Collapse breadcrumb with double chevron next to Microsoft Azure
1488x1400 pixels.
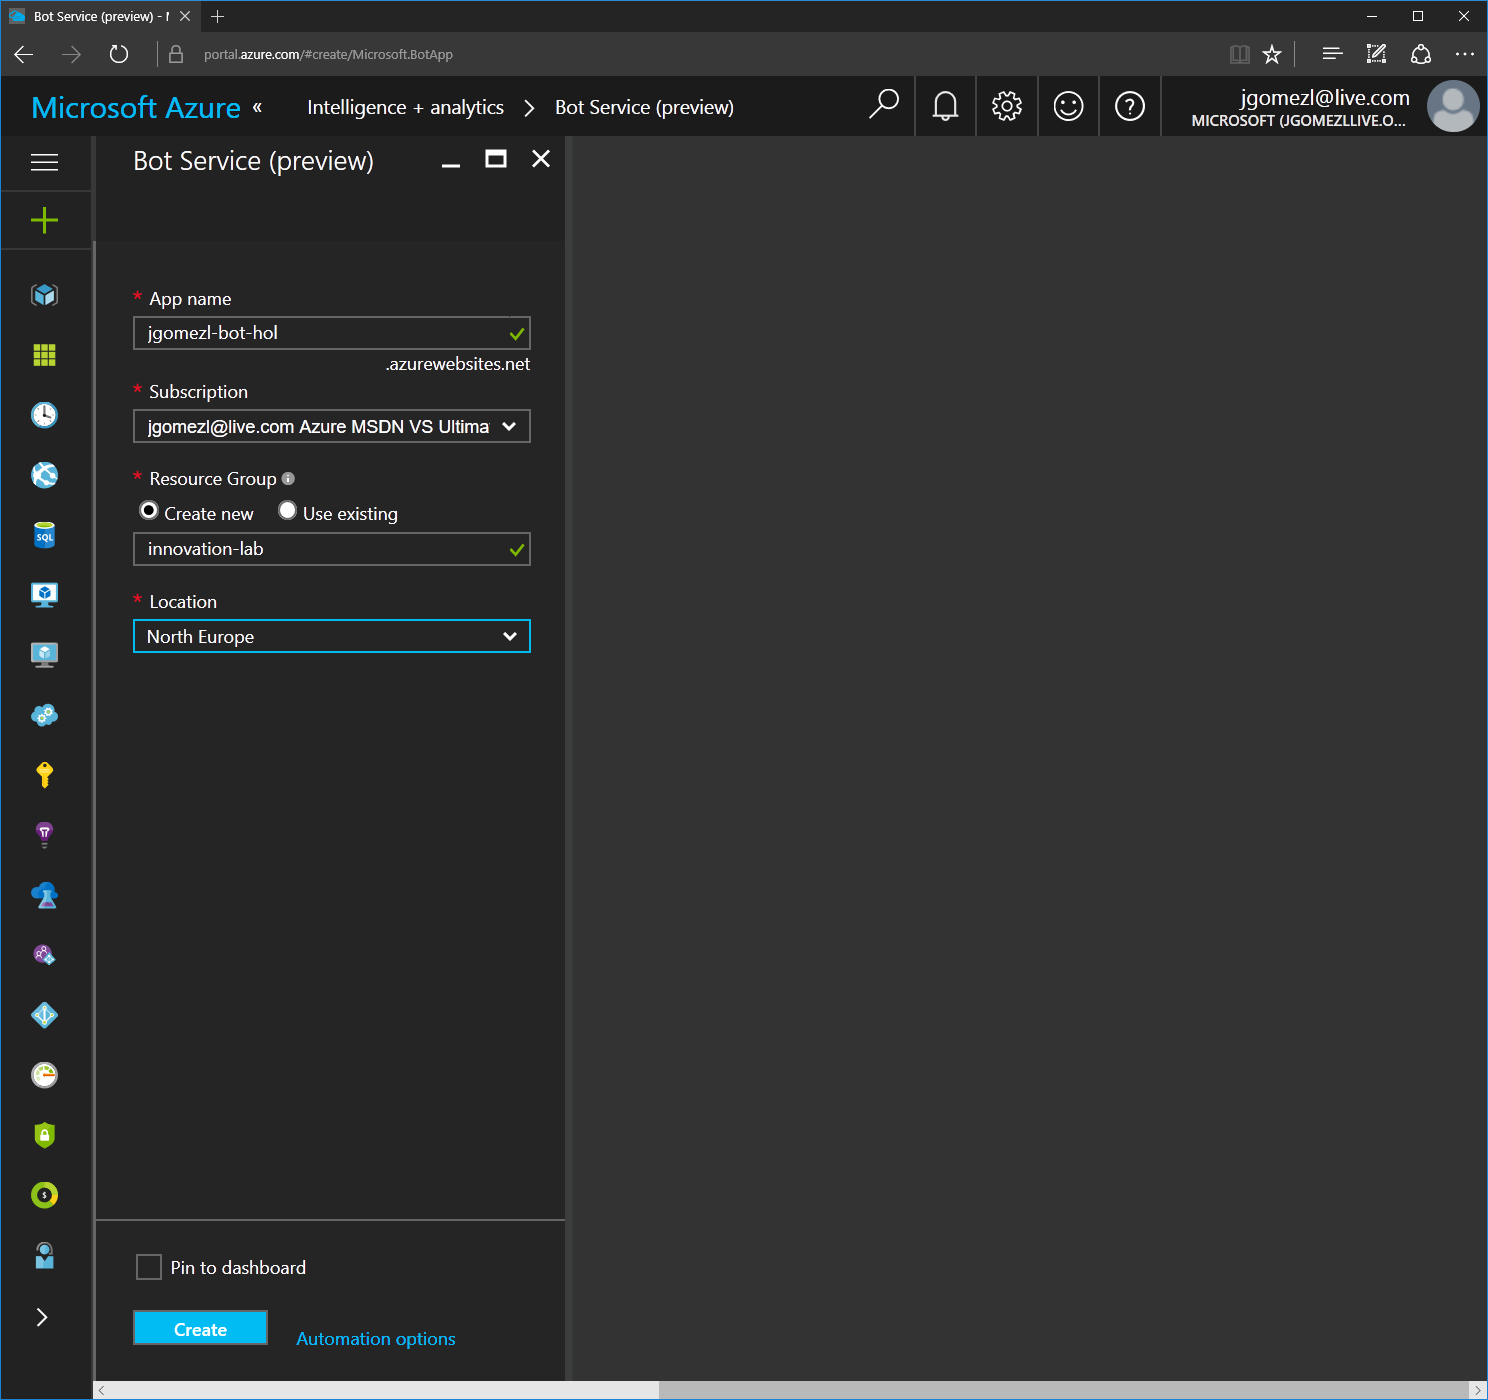pos(257,107)
